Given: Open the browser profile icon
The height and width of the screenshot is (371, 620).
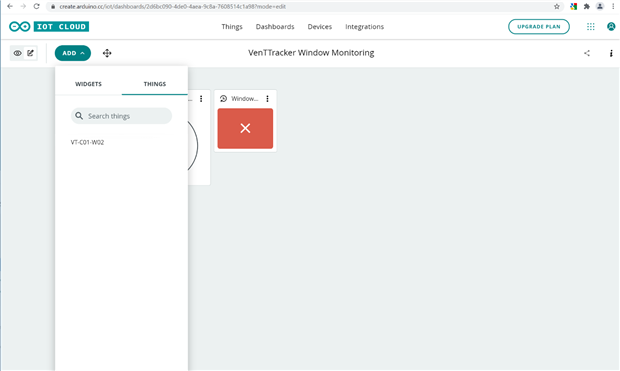Looking at the screenshot, I should click(600, 6).
